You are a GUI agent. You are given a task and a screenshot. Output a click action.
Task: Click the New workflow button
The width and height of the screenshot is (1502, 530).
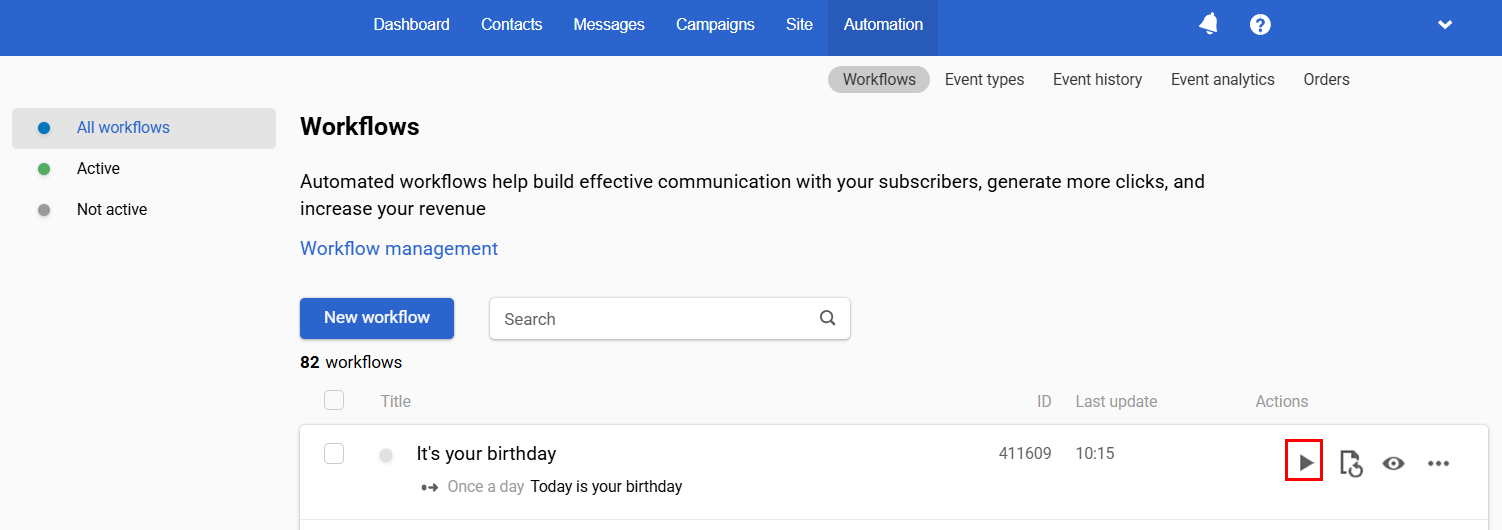point(377,318)
